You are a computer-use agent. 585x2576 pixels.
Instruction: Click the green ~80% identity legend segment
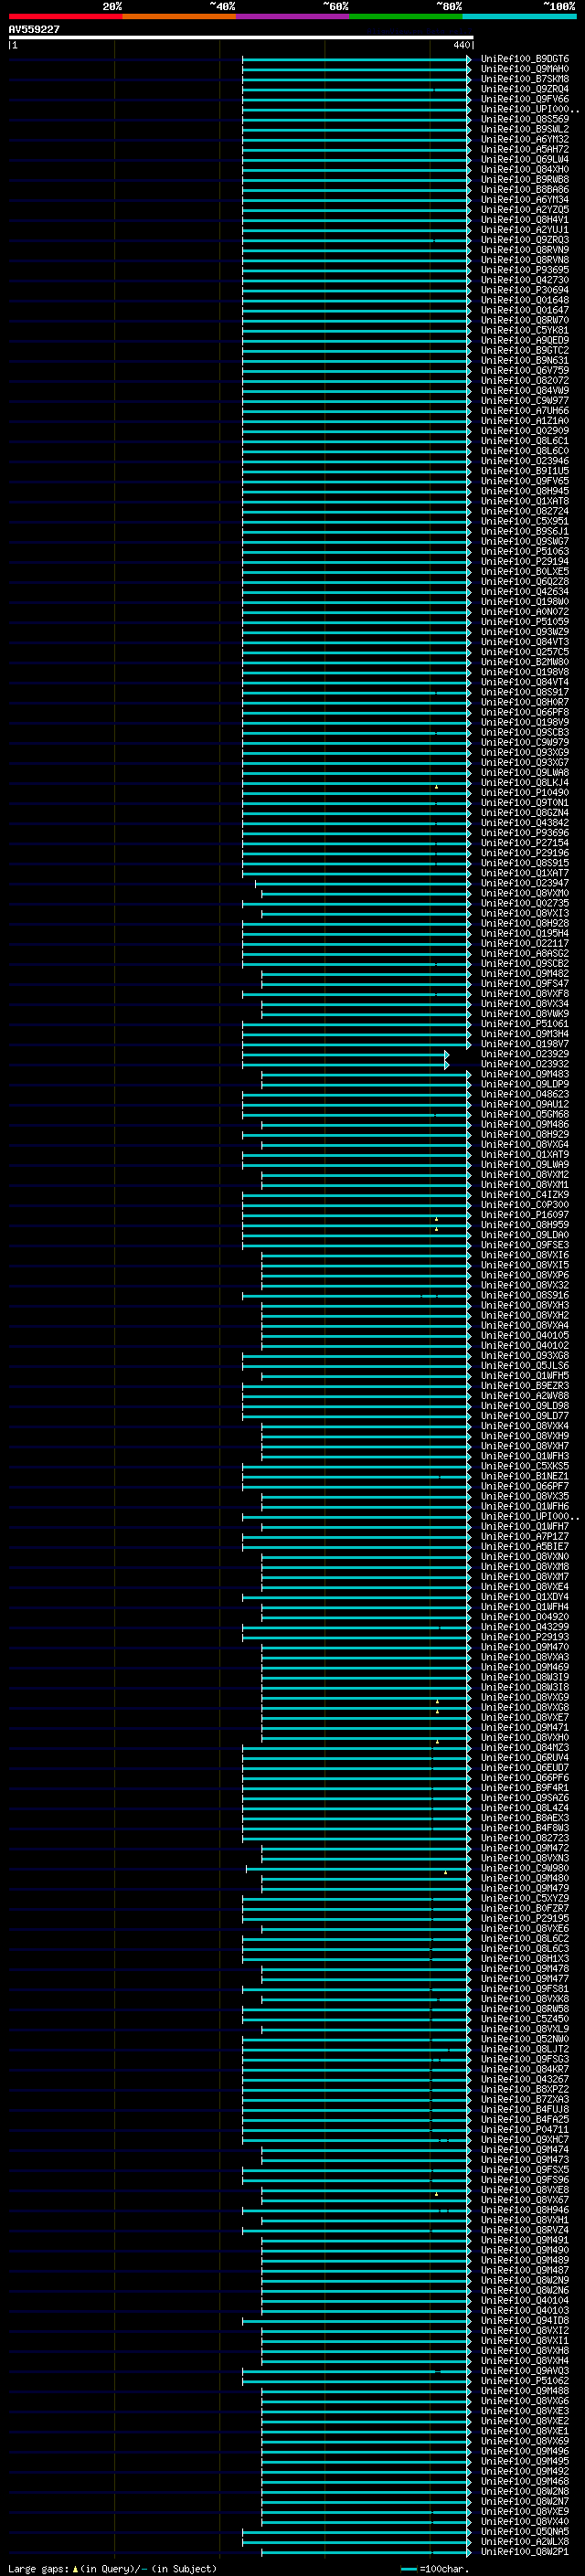tap(406, 16)
